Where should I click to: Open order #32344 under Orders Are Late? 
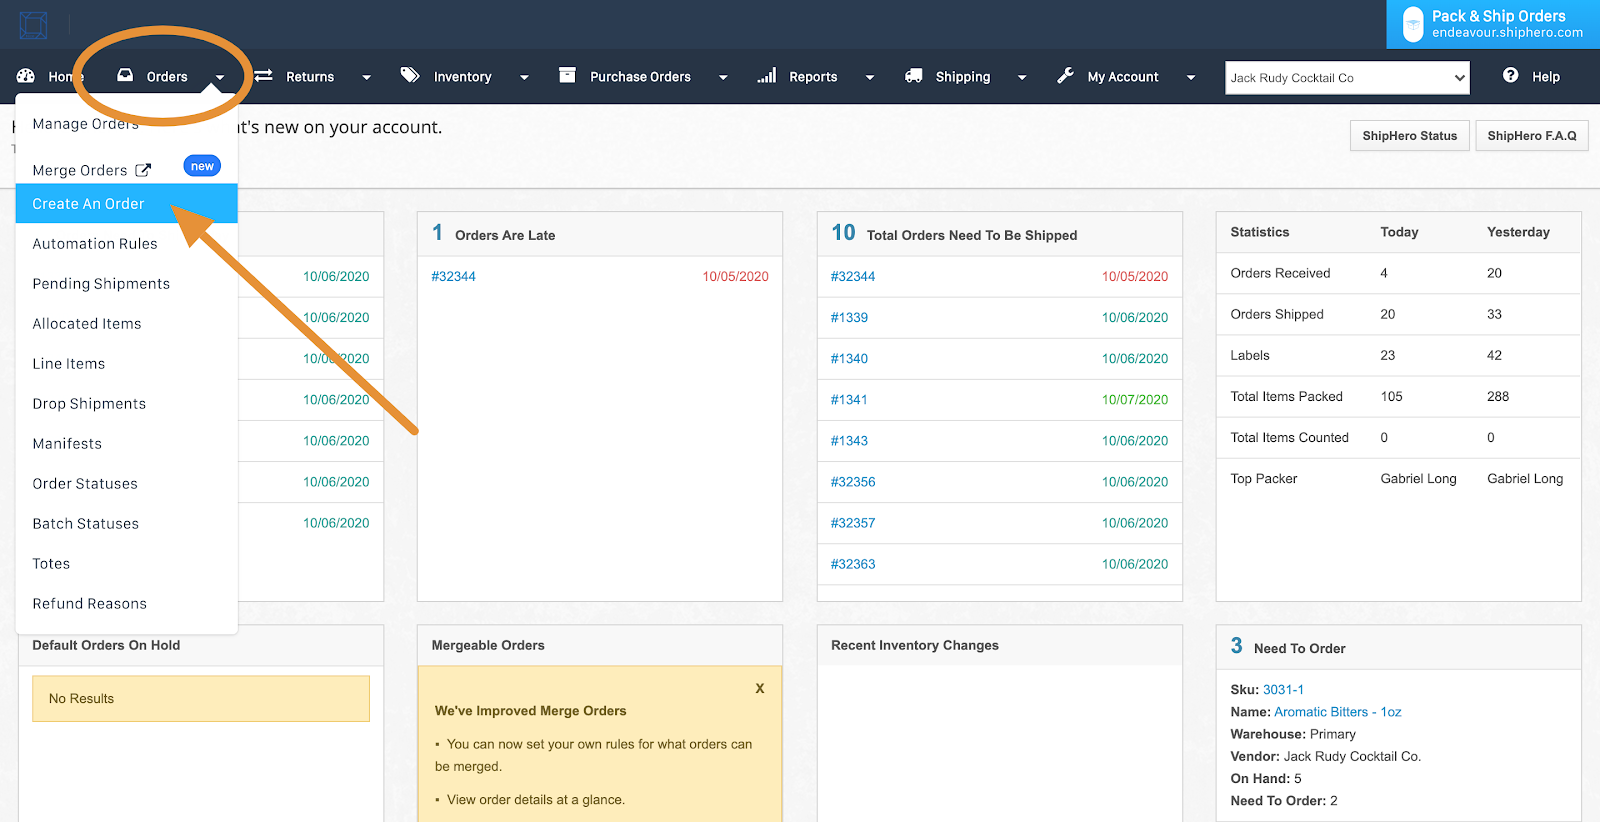click(x=454, y=277)
